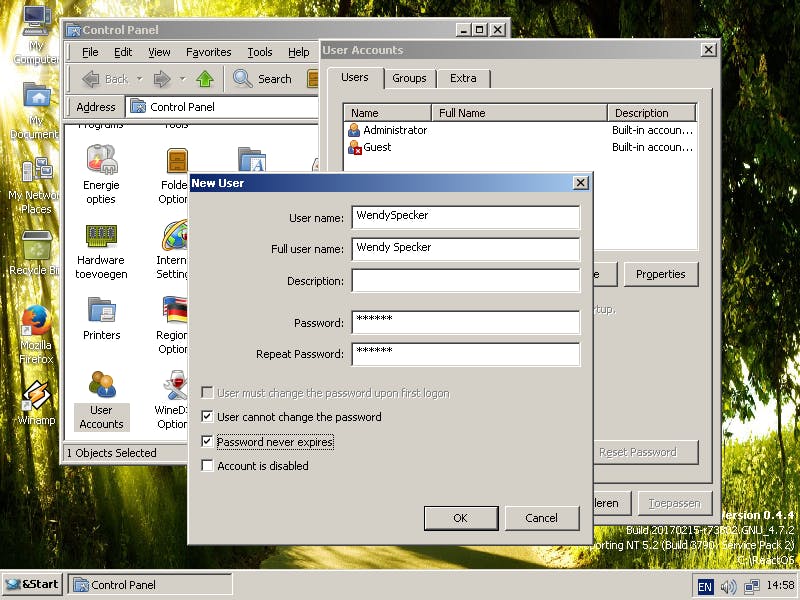Open the File menu in Control Panel
800x600 pixels.
[90, 52]
